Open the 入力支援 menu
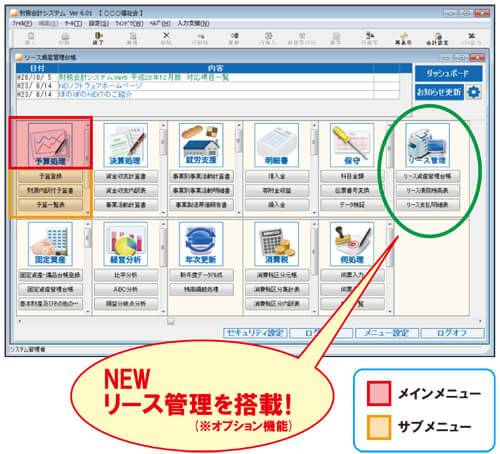 pyautogui.click(x=193, y=23)
